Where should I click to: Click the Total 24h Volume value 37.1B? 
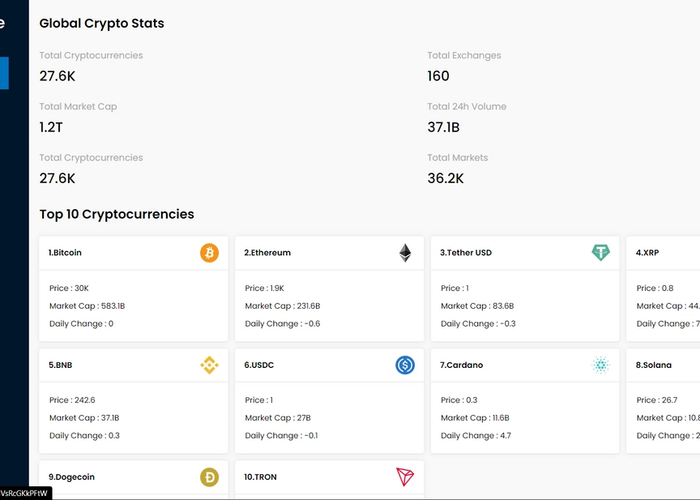[x=443, y=127]
